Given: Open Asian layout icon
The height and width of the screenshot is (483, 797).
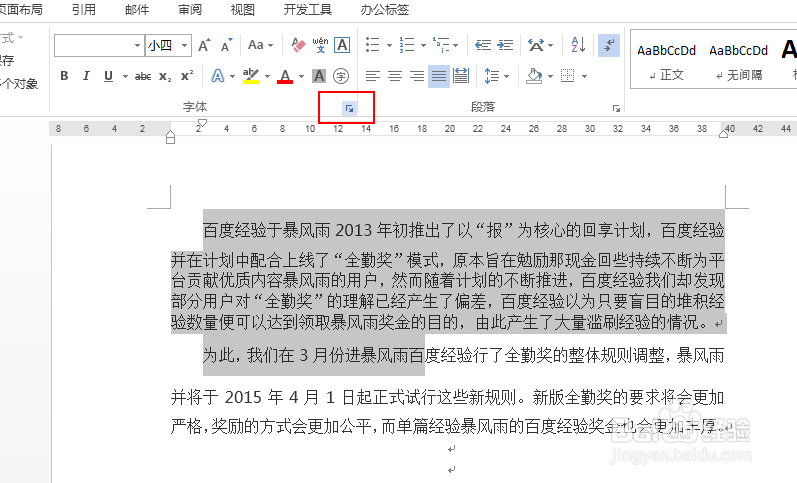Looking at the screenshot, I should [x=536, y=45].
